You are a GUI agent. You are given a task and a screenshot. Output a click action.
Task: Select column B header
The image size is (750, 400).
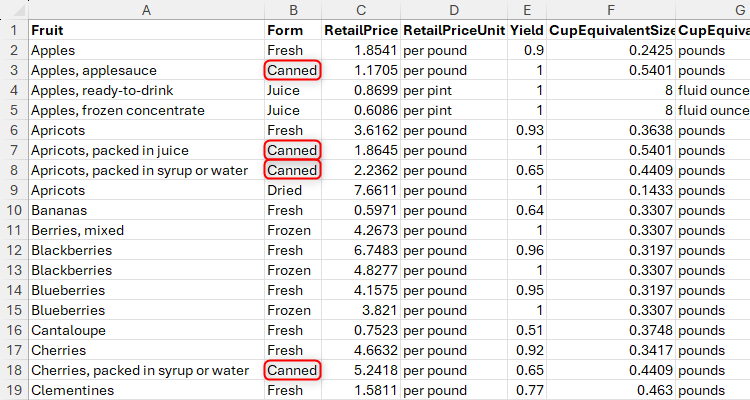292,10
